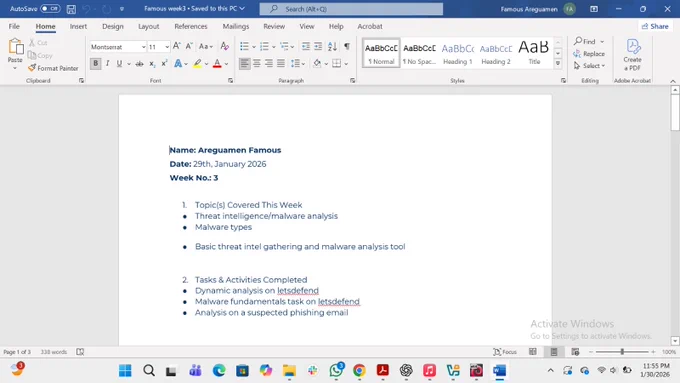Viewport: 680px width, 383px height.
Task: Click Sort icon
Action: tap(332, 46)
